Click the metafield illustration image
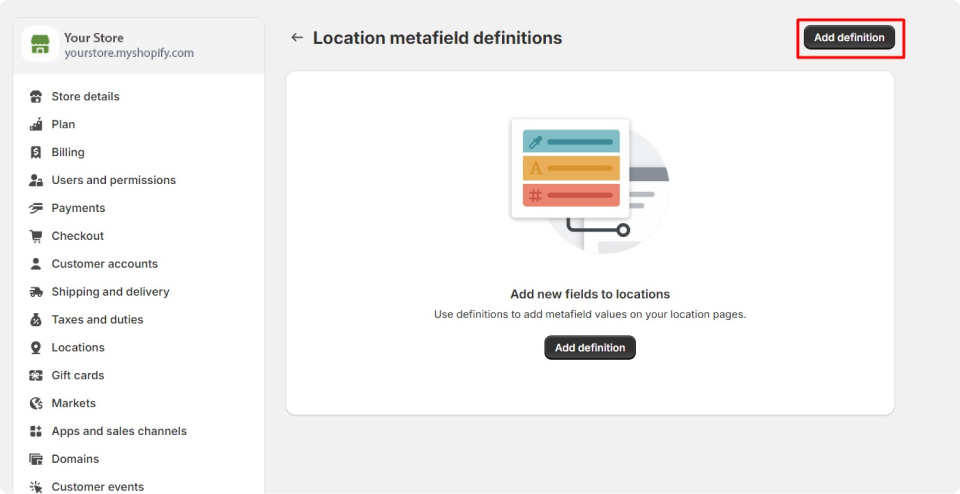This screenshot has height=494, width=960. click(x=589, y=185)
